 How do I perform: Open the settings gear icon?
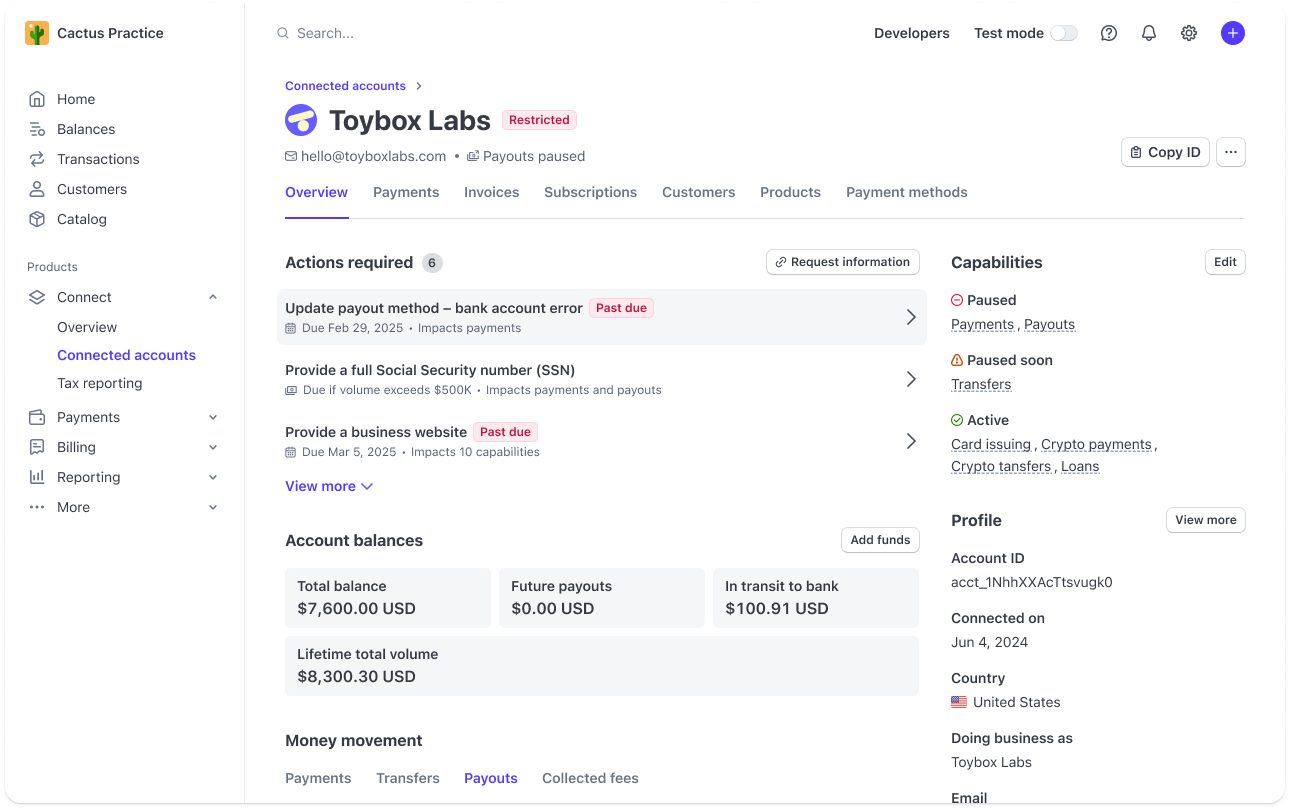(x=1189, y=33)
